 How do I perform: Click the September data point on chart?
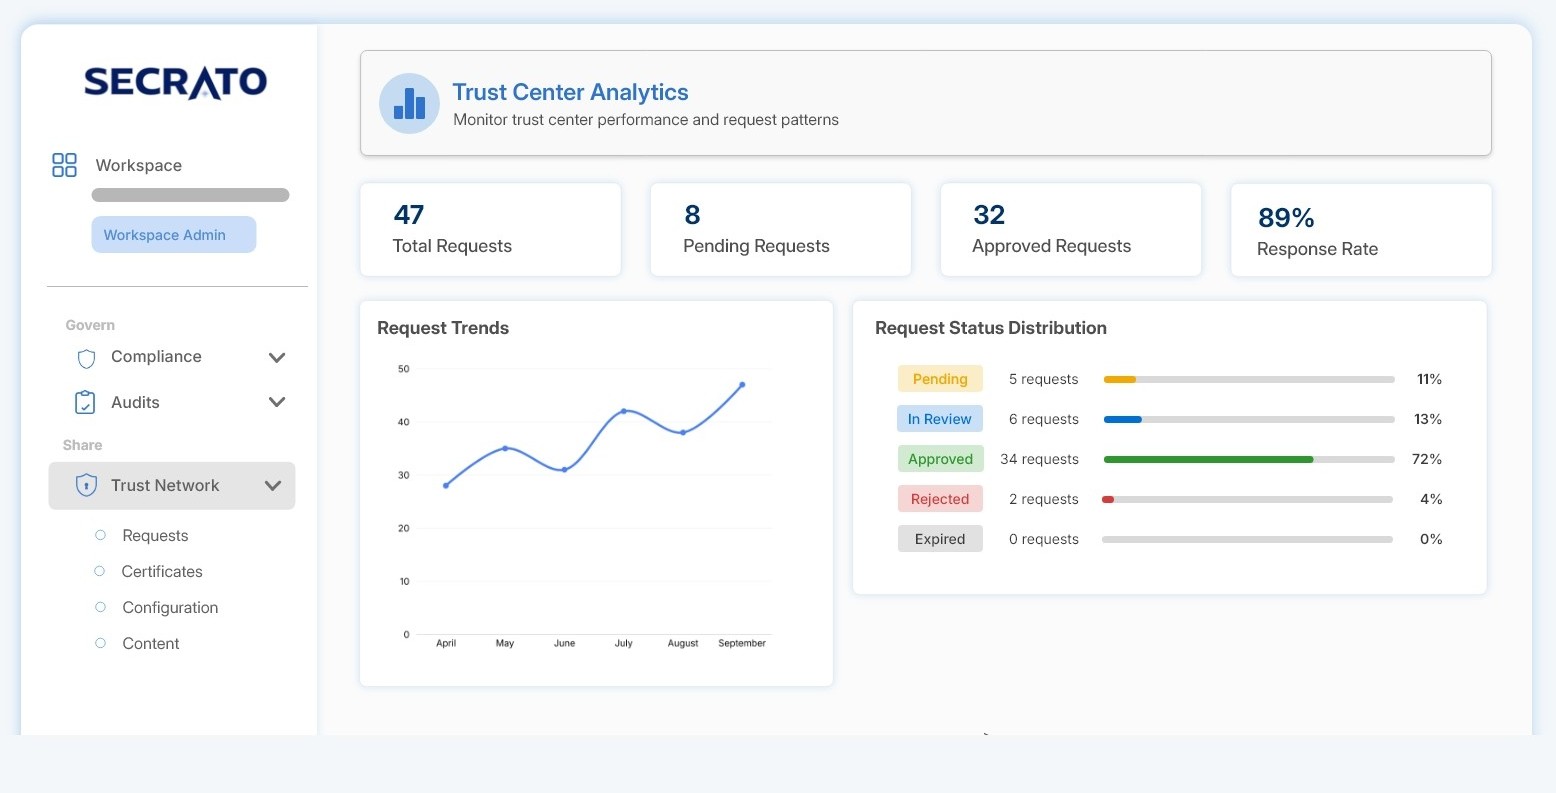(x=742, y=384)
